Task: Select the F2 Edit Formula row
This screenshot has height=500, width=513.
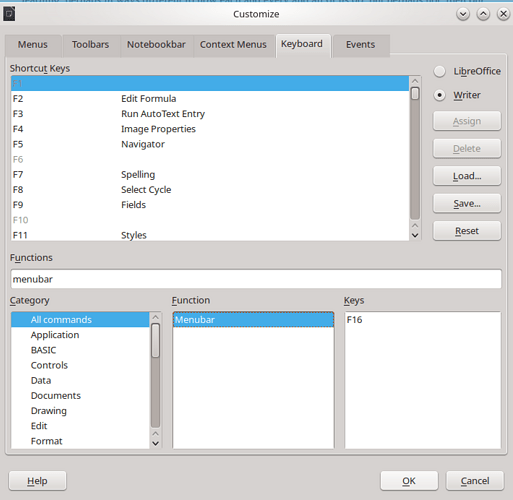Action: tap(210, 99)
